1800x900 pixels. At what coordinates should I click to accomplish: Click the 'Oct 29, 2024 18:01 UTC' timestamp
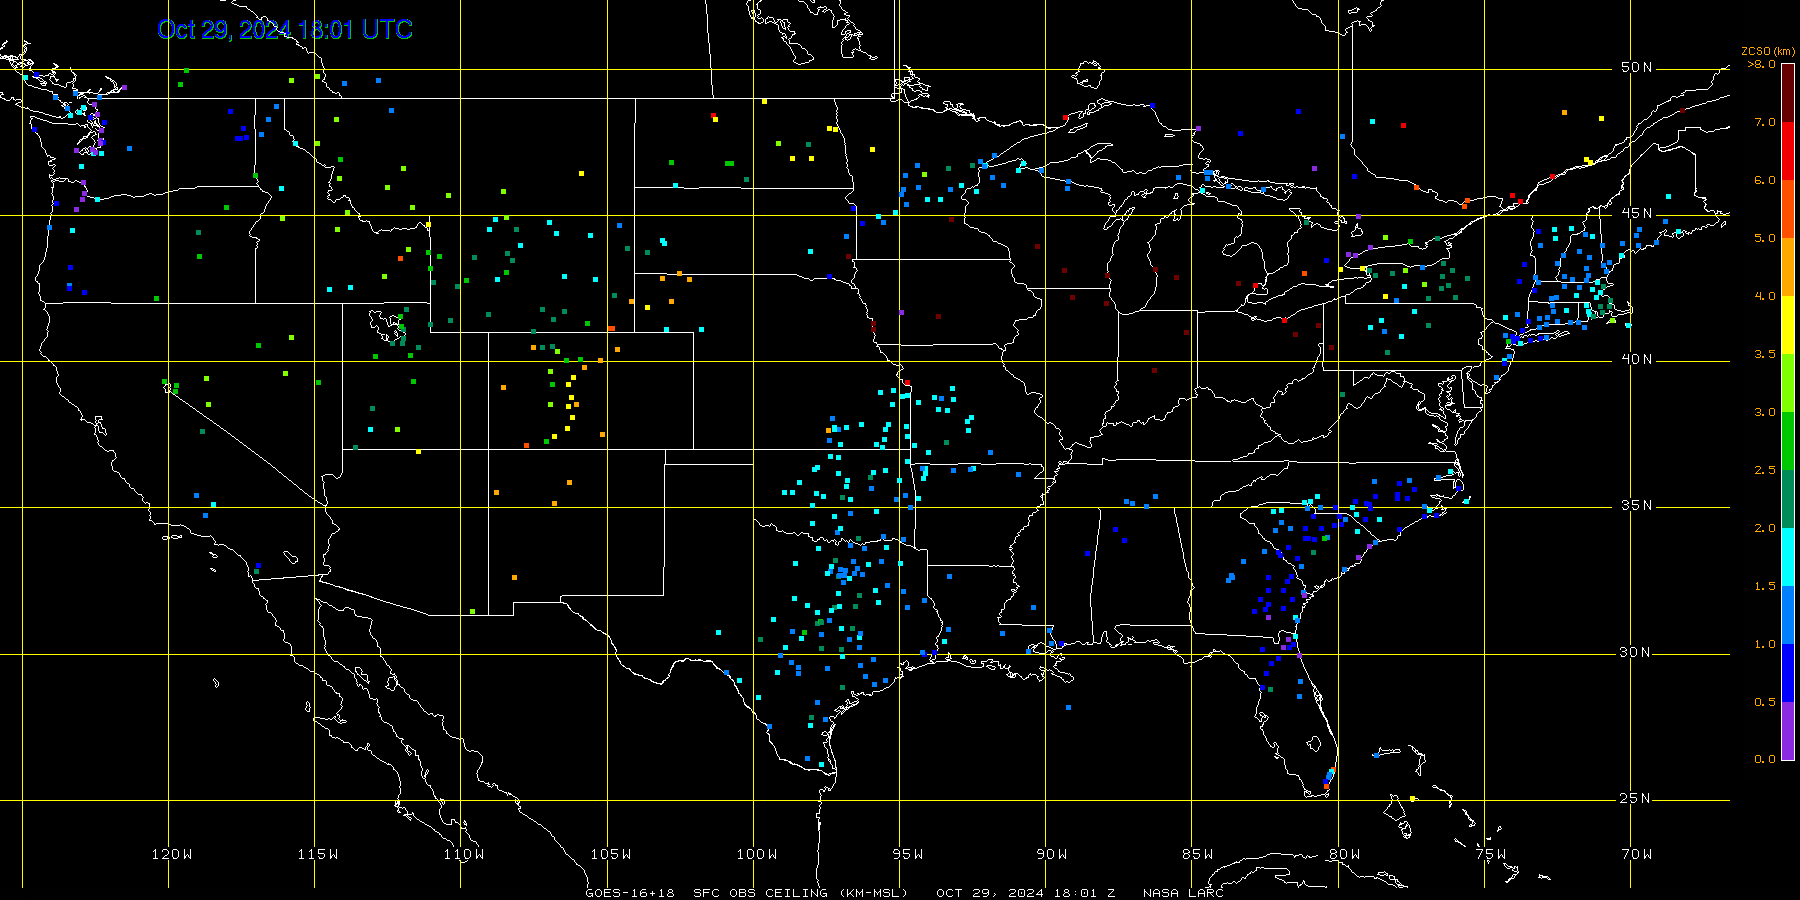tap(285, 30)
